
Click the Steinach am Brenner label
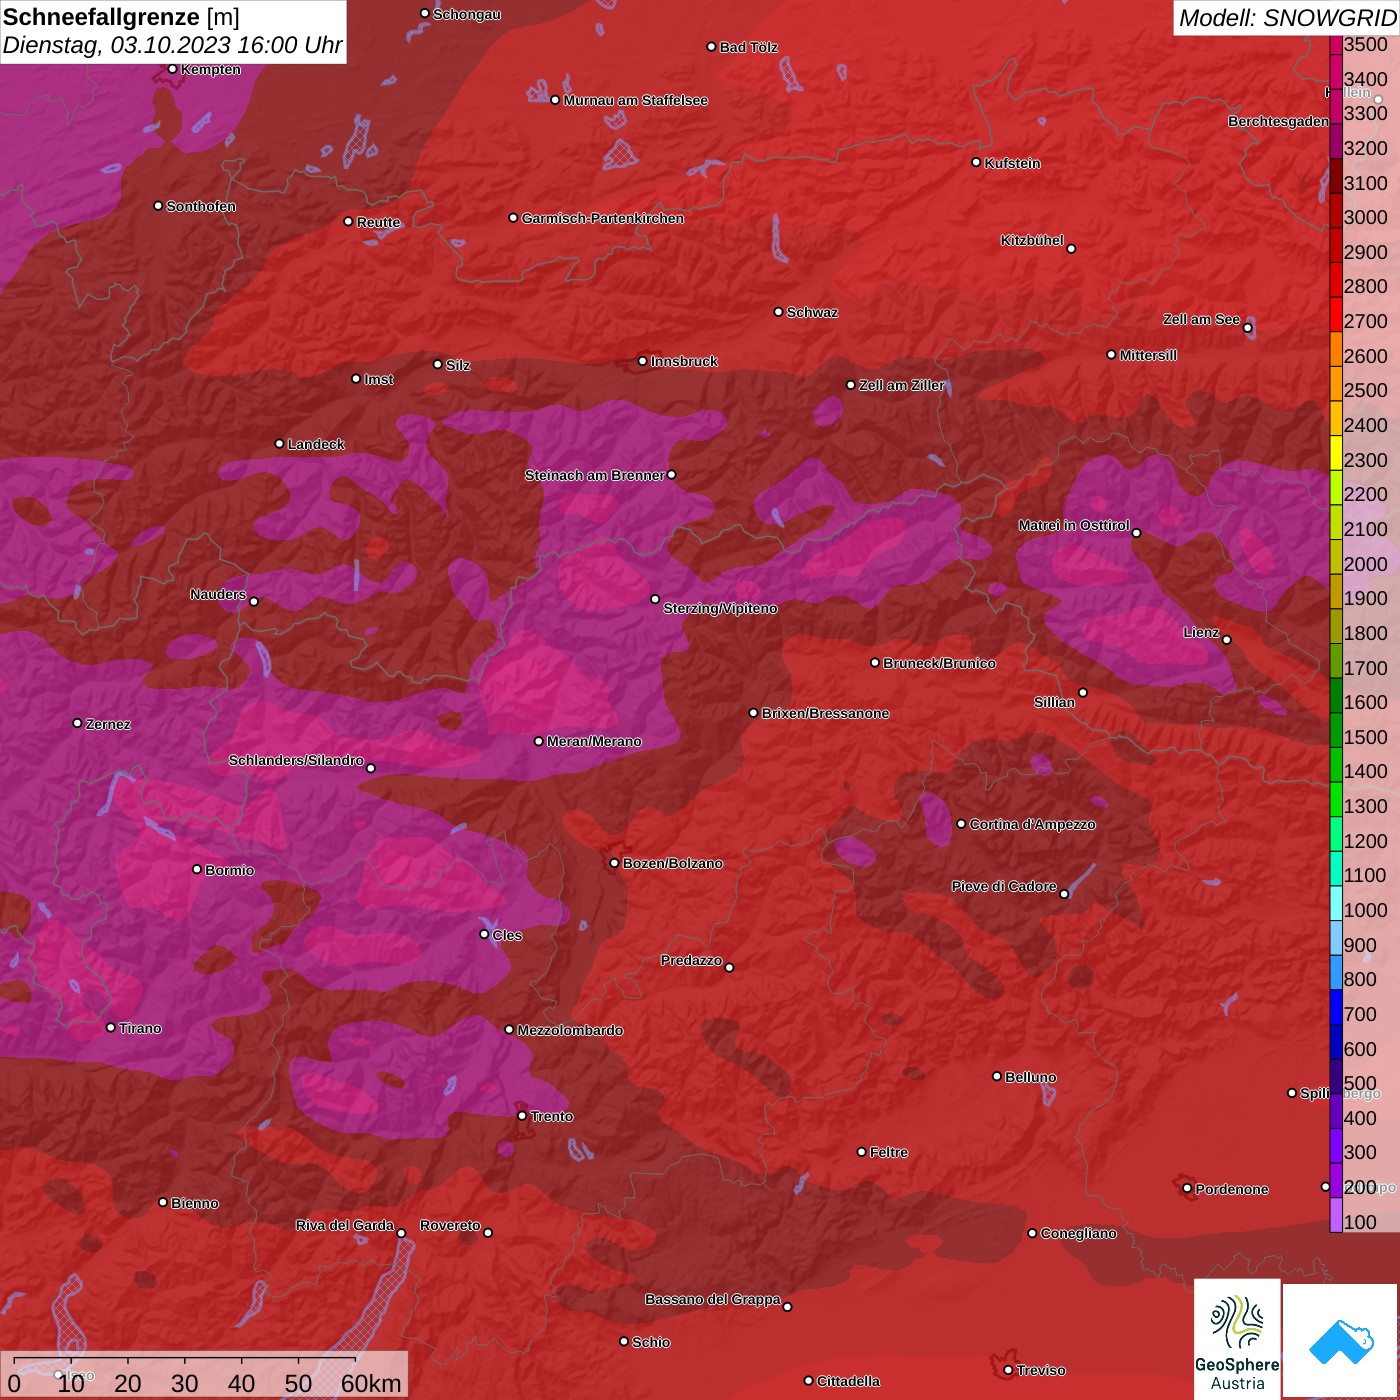[594, 475]
